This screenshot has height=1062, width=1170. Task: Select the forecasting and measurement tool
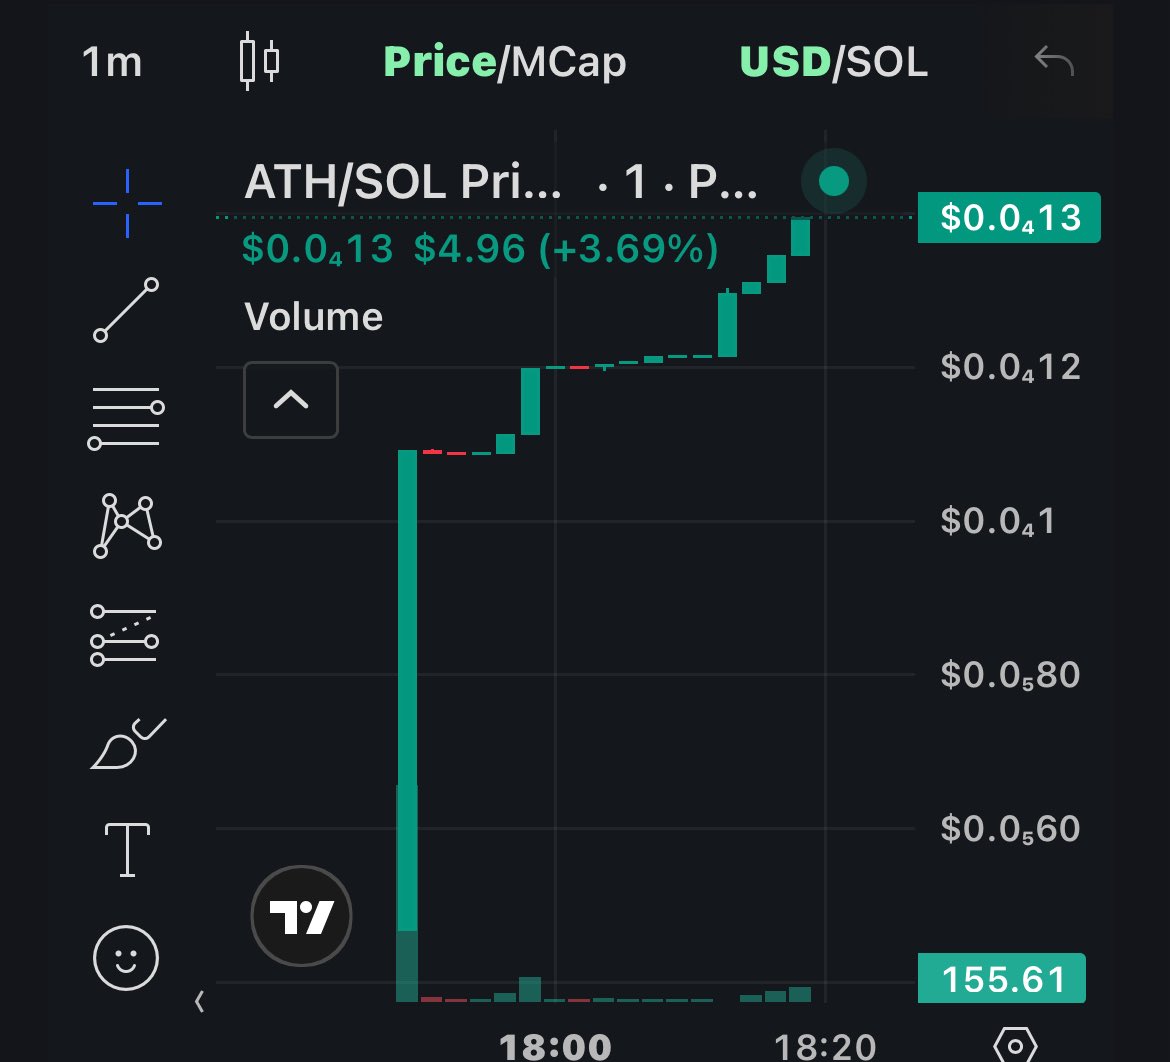[125, 635]
